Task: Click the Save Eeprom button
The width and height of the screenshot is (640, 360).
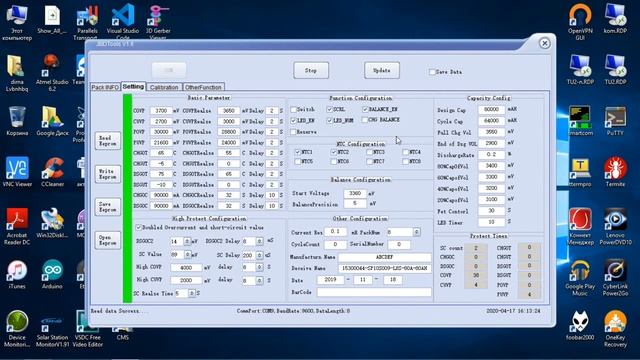Action: click(x=108, y=207)
